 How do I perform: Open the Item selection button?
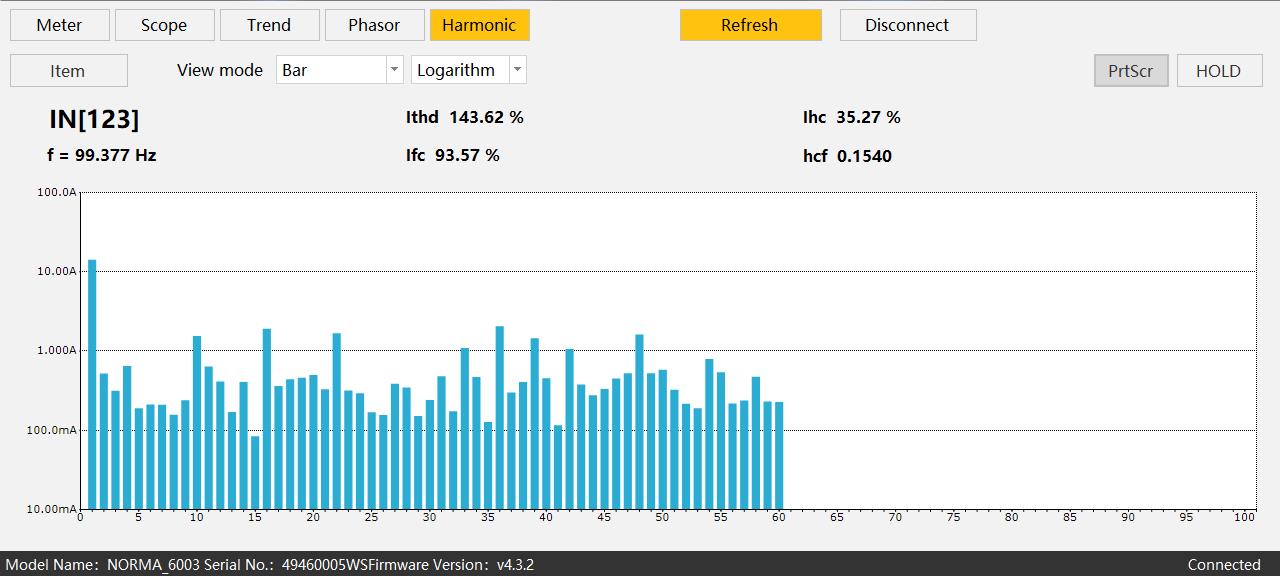pyautogui.click(x=68, y=71)
